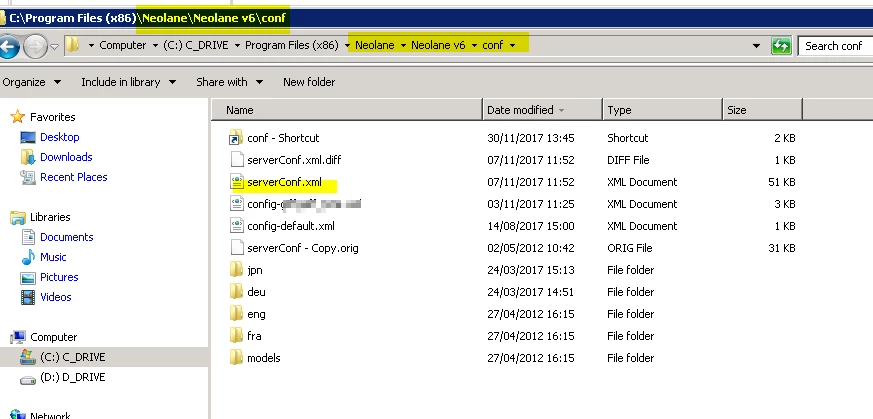This screenshot has width=873, height=419.
Task: Sort files by Date modified column
Action: click(x=542, y=110)
